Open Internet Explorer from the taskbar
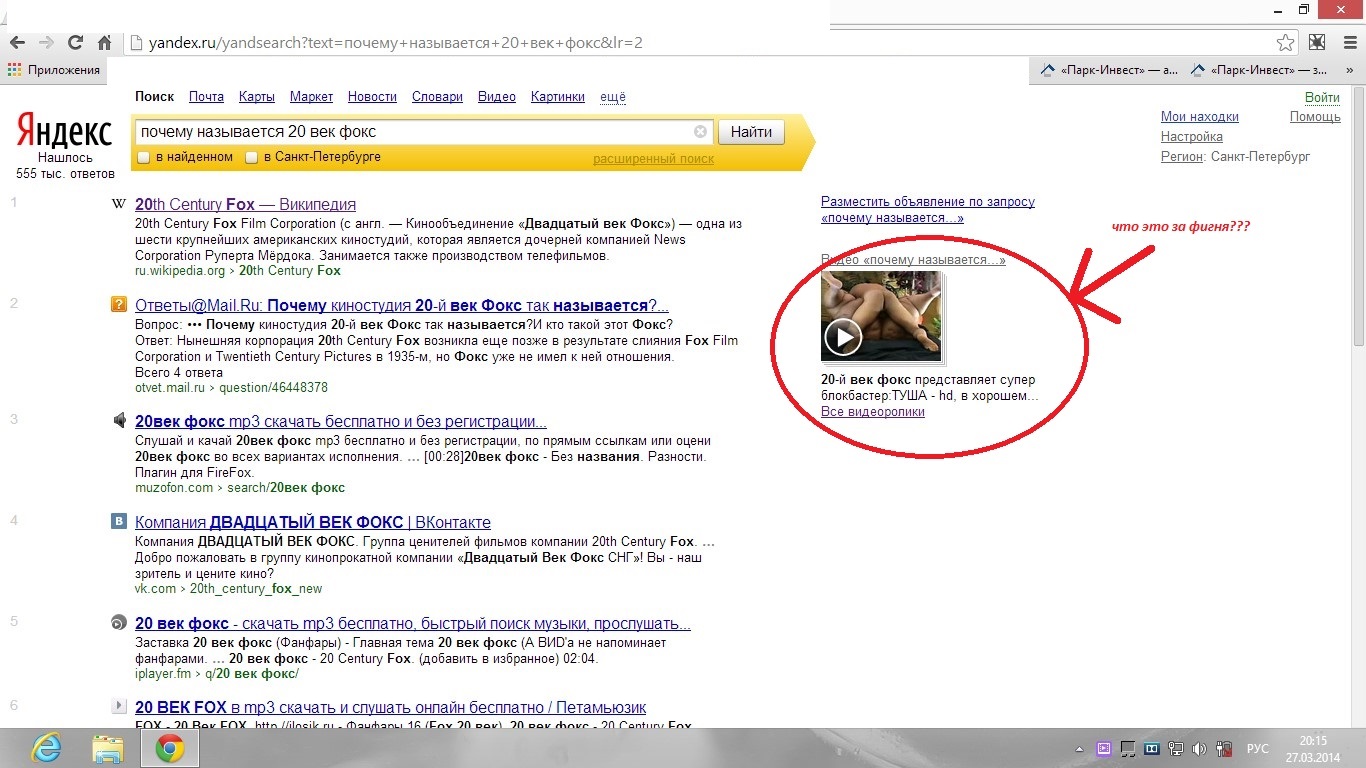Image resolution: width=1366 pixels, height=768 pixels. [x=46, y=748]
